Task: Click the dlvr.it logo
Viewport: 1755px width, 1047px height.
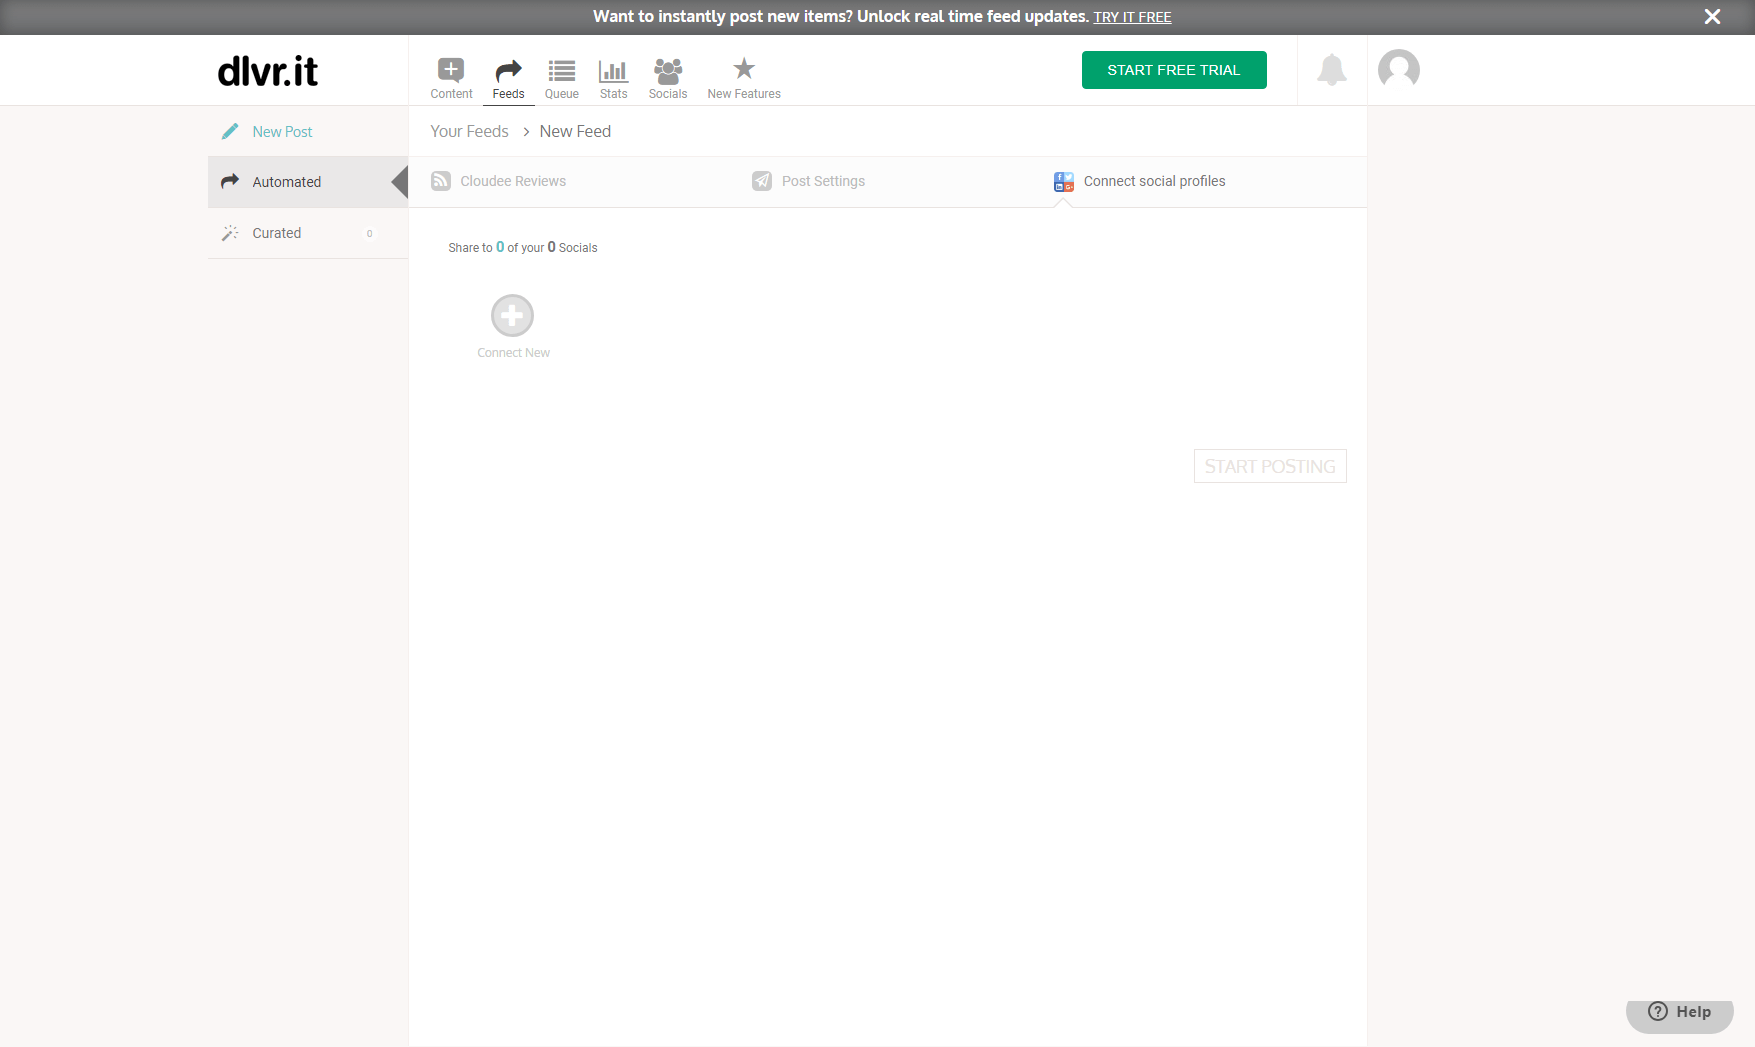Action: click(268, 71)
